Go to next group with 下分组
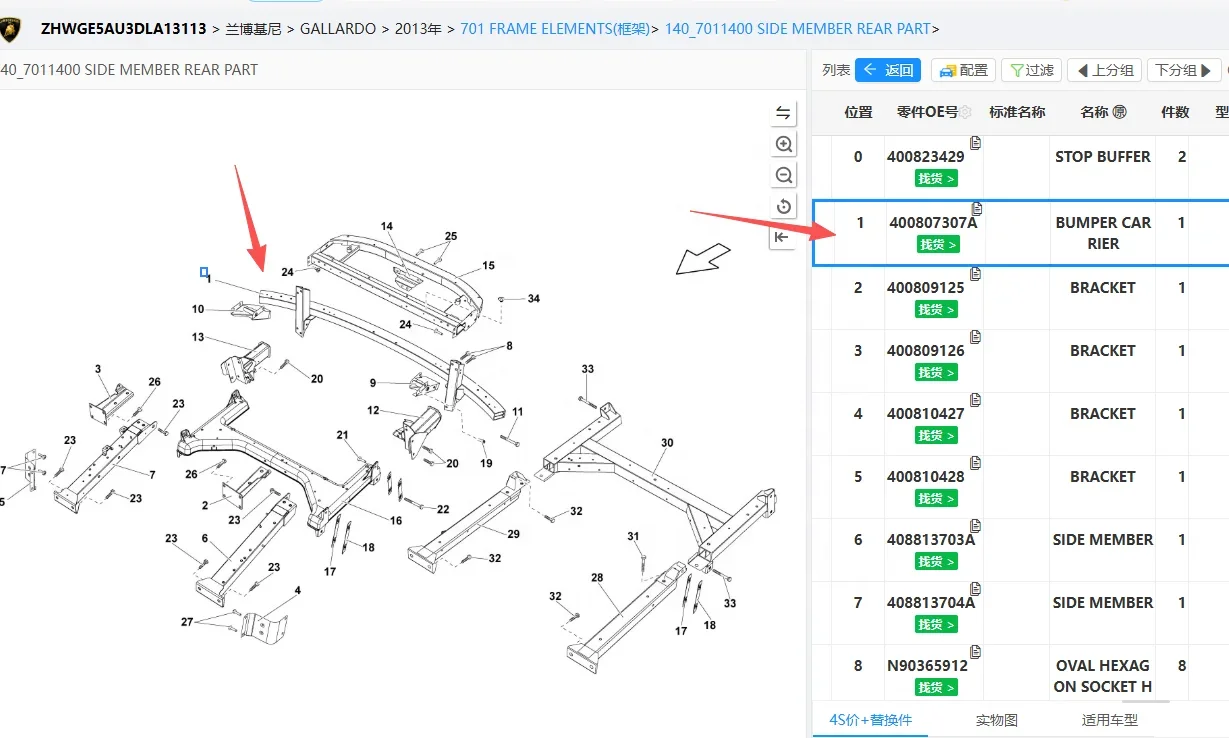 [1185, 70]
